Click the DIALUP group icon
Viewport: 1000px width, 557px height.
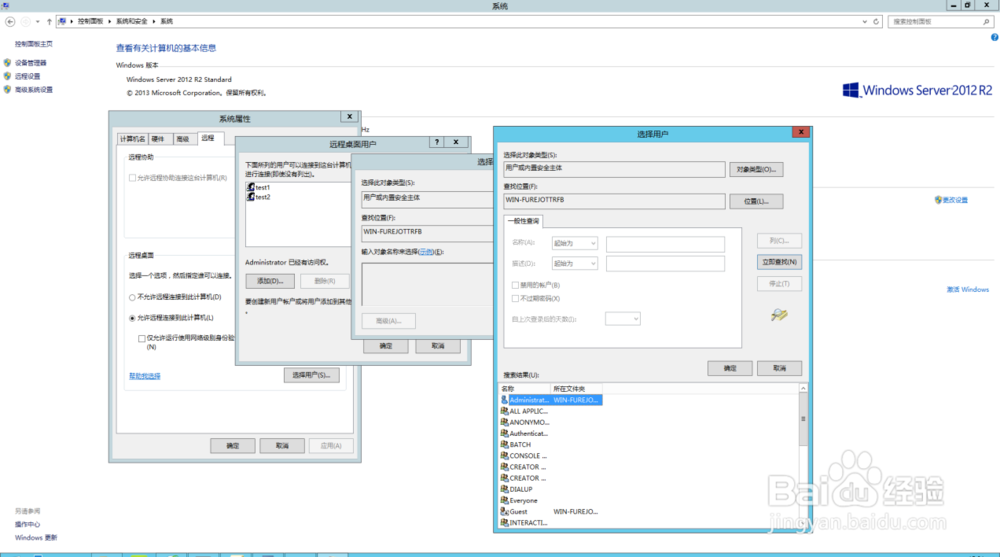tap(504, 489)
